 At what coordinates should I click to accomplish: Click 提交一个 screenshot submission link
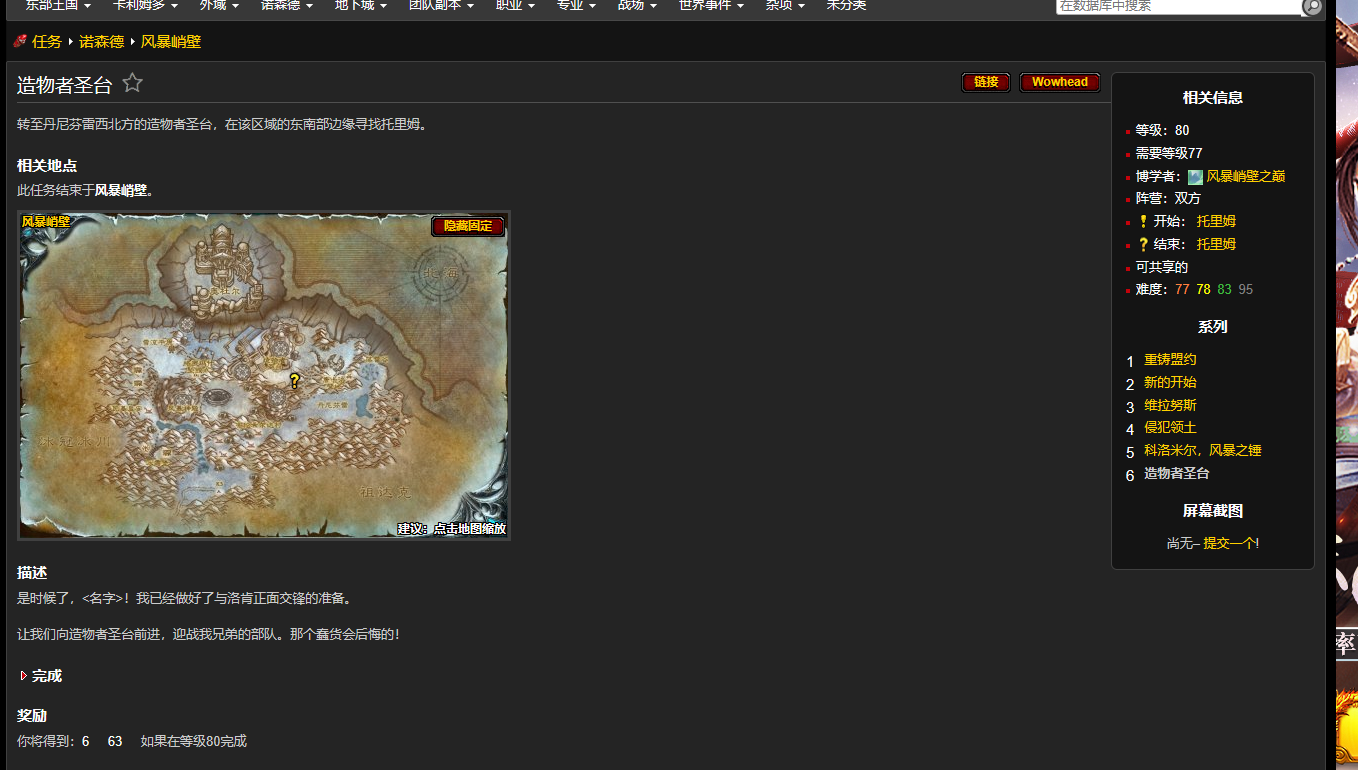point(1230,543)
